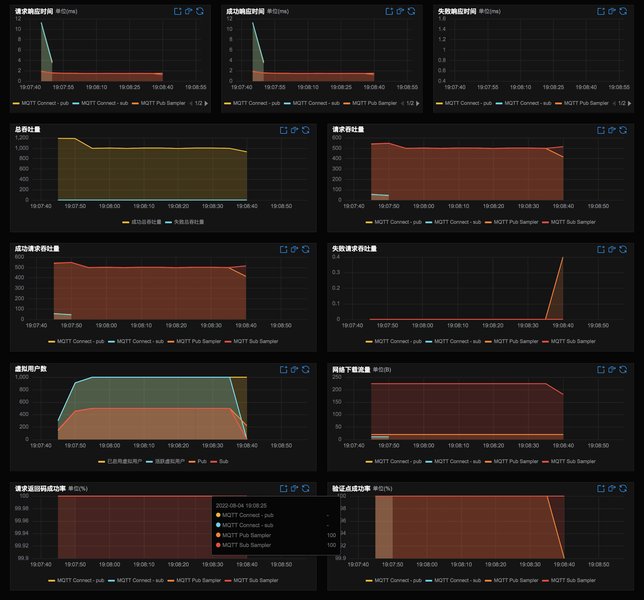Refresh the 虚拟用户数 chart
This screenshot has height=600, width=644.
coord(306,370)
